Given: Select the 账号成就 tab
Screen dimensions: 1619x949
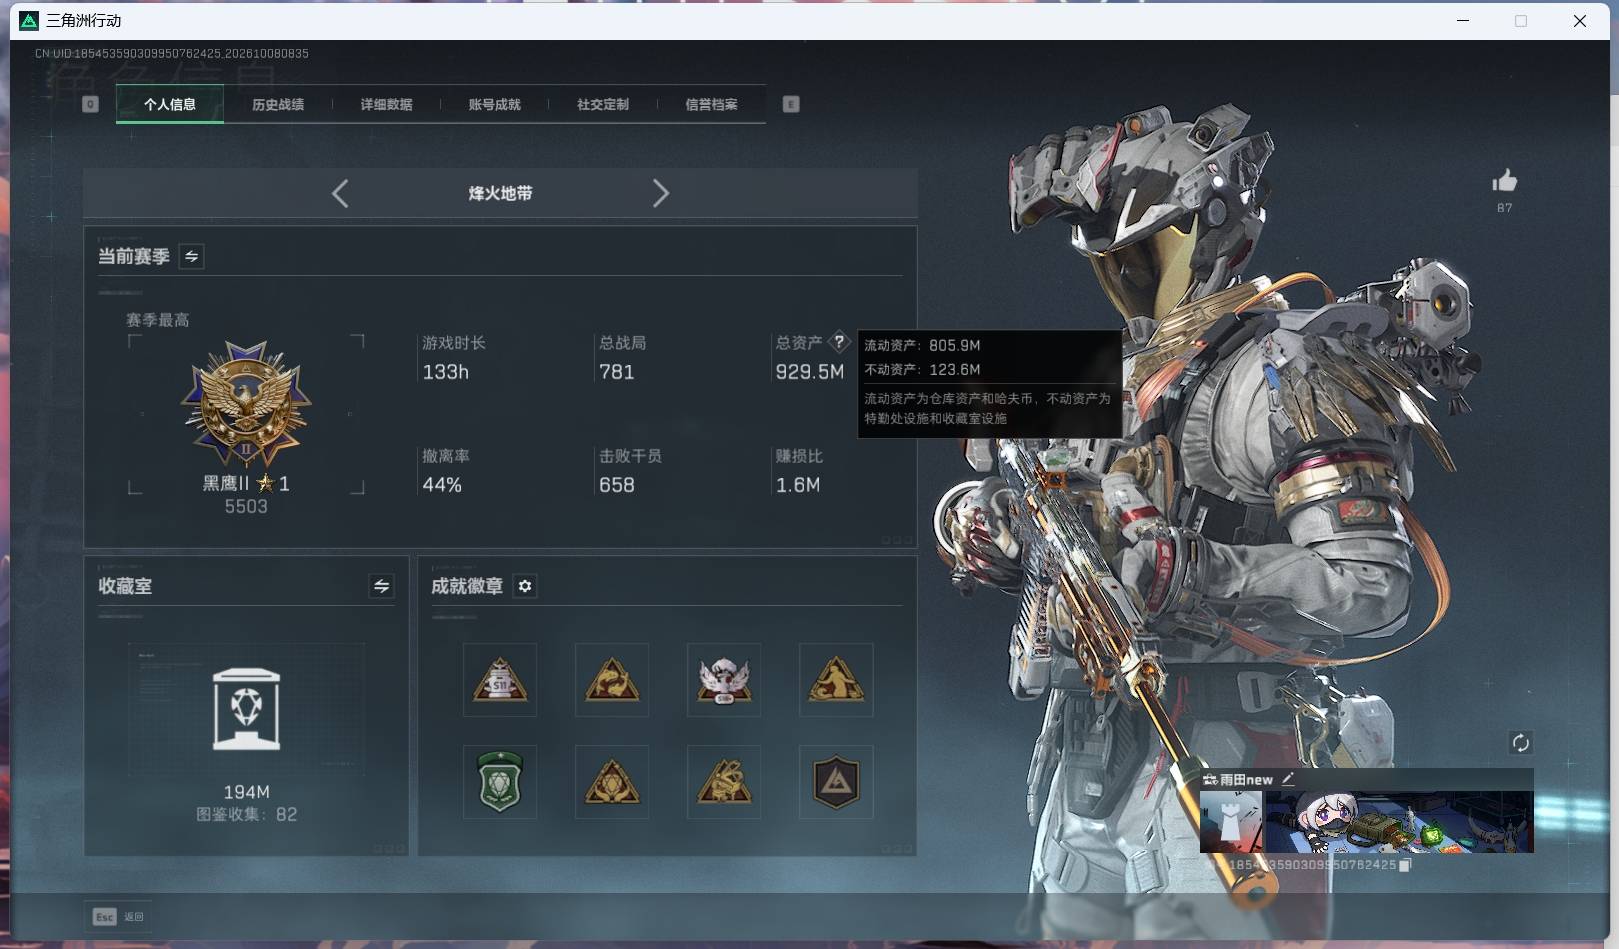Looking at the screenshot, I should [x=494, y=104].
